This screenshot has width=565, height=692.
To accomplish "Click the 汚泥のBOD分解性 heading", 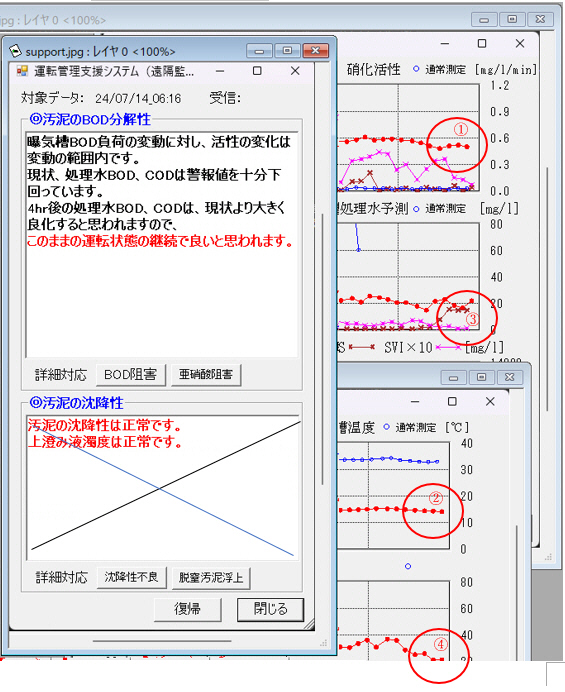I will [x=90, y=119].
